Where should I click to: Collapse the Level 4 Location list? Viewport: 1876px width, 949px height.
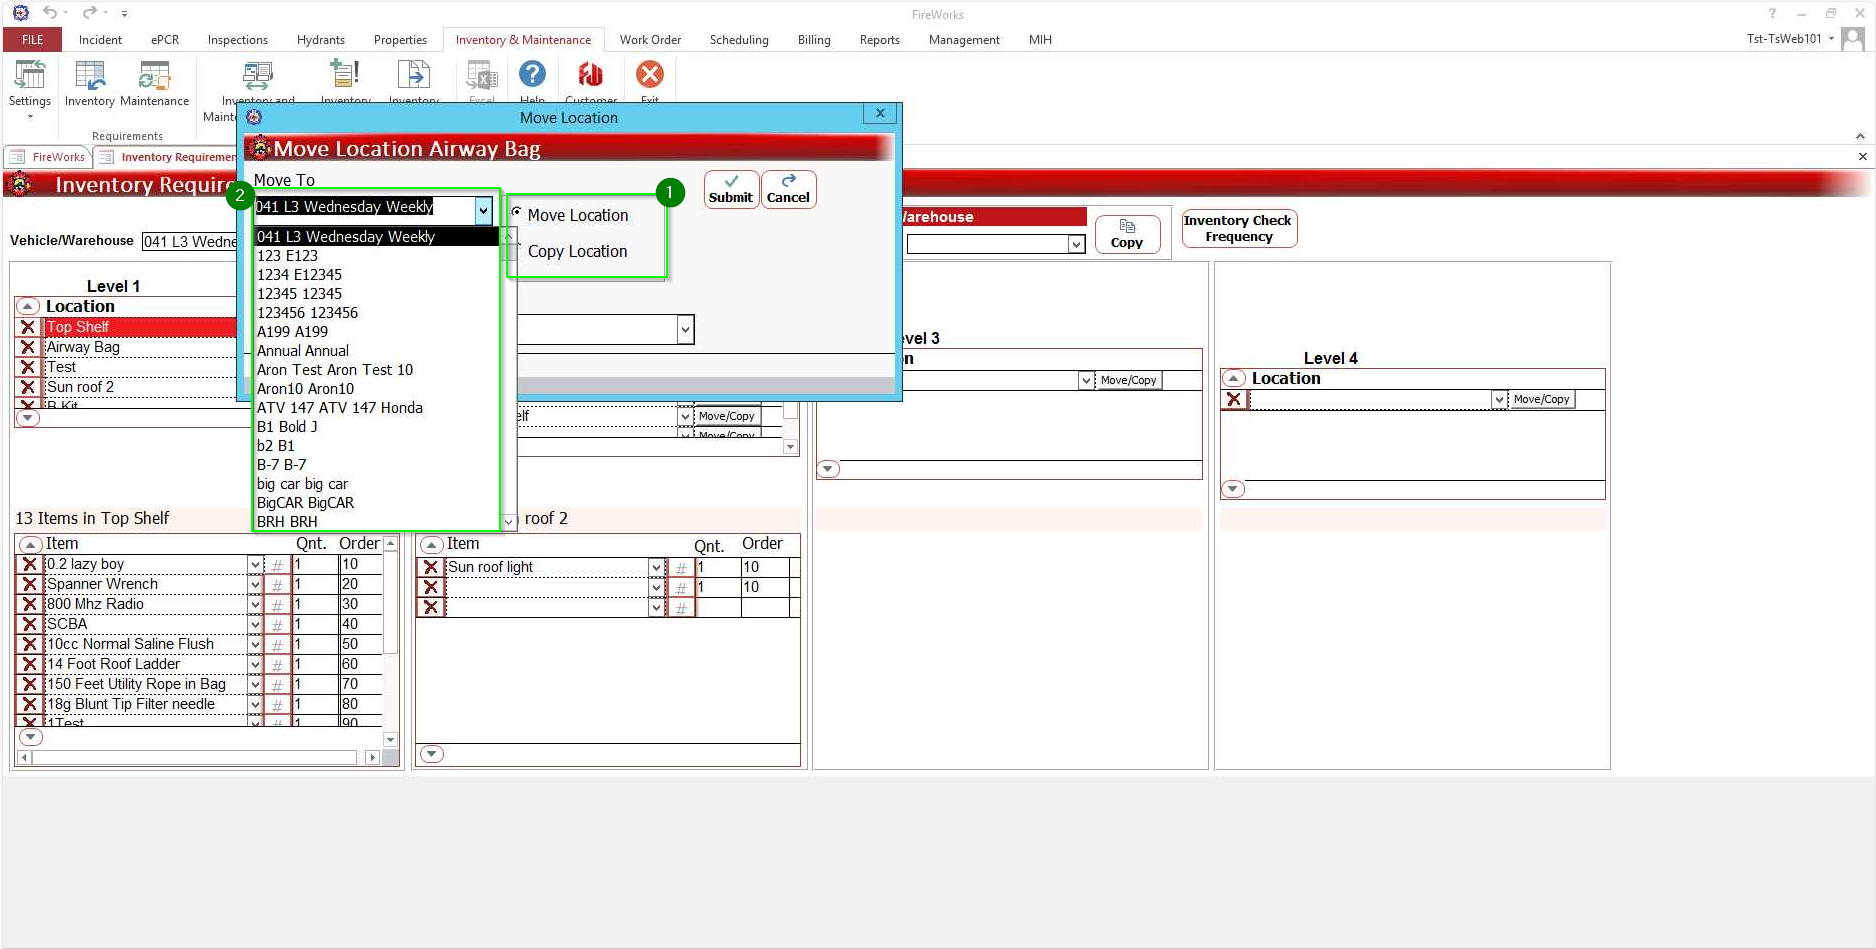click(x=1234, y=378)
